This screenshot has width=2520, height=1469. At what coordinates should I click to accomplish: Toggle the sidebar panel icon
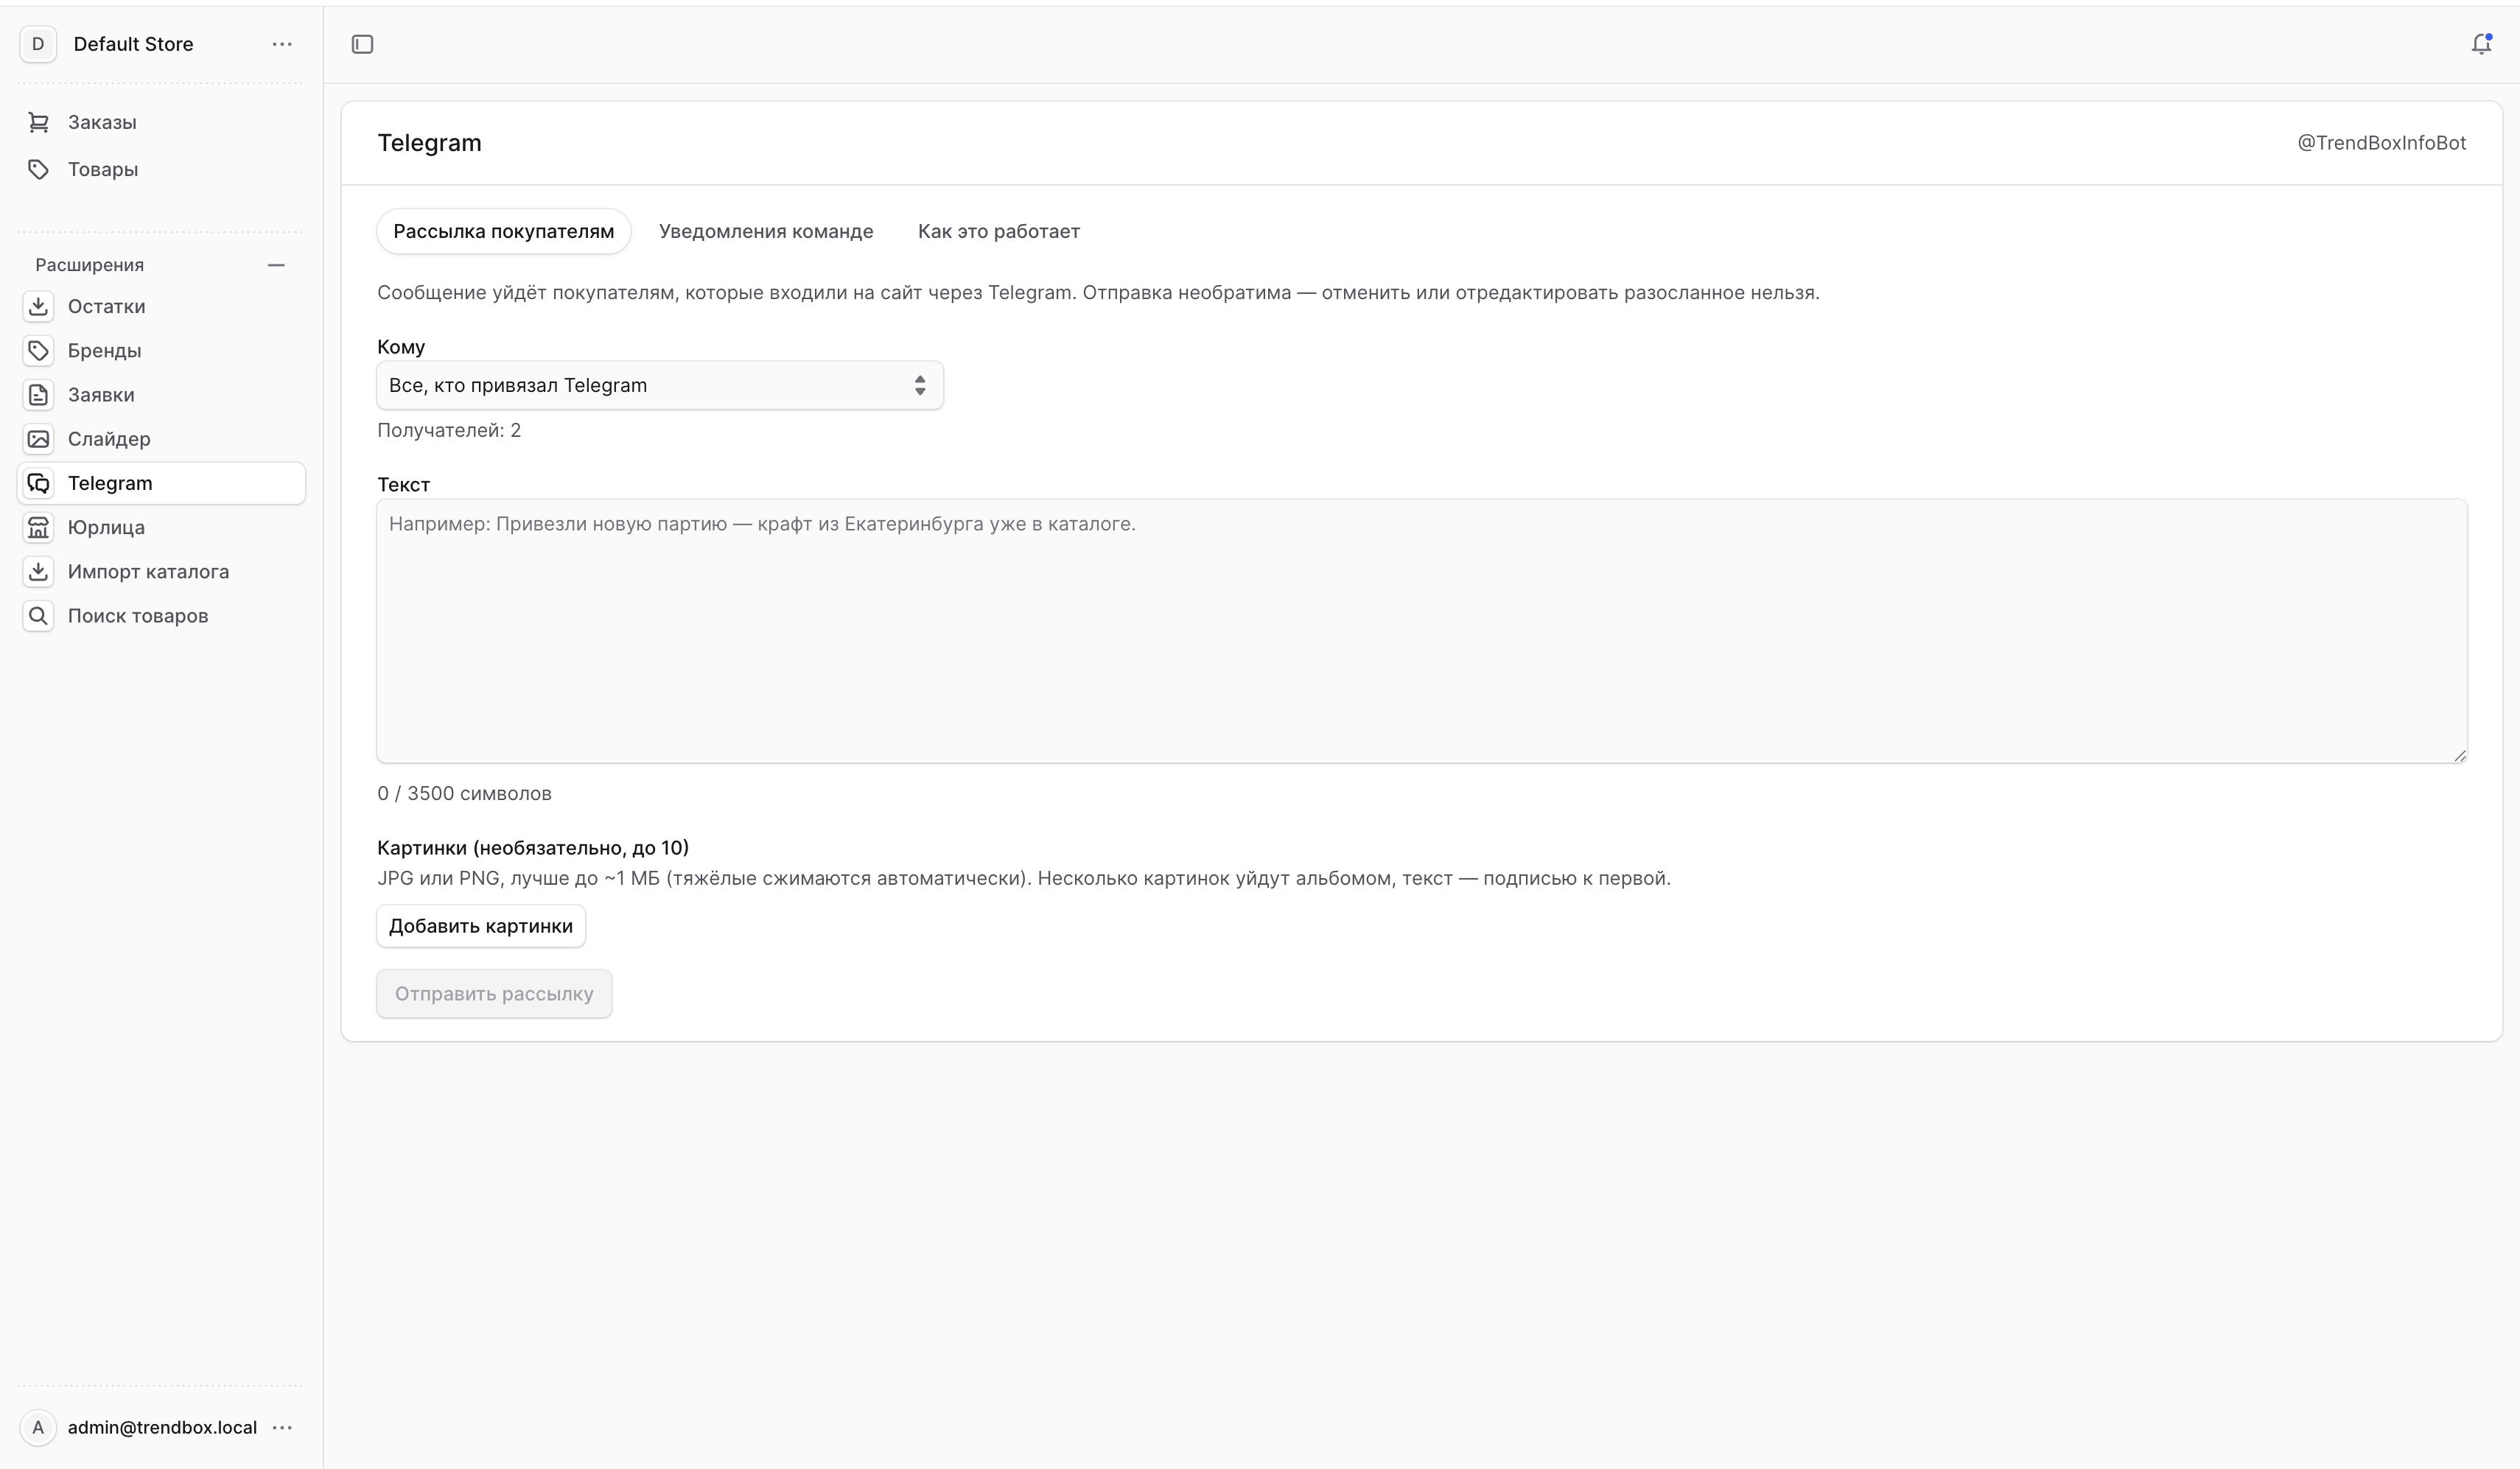pos(362,44)
